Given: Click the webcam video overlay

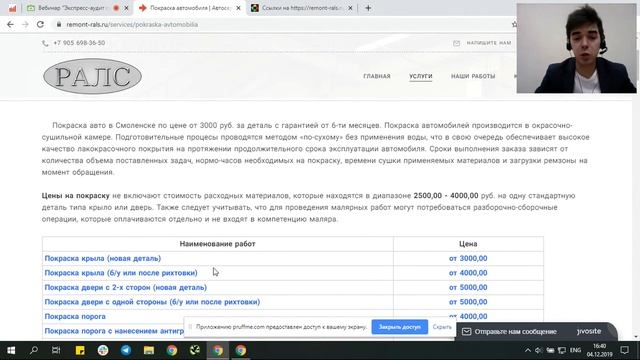Looking at the screenshot, I should point(576,48).
